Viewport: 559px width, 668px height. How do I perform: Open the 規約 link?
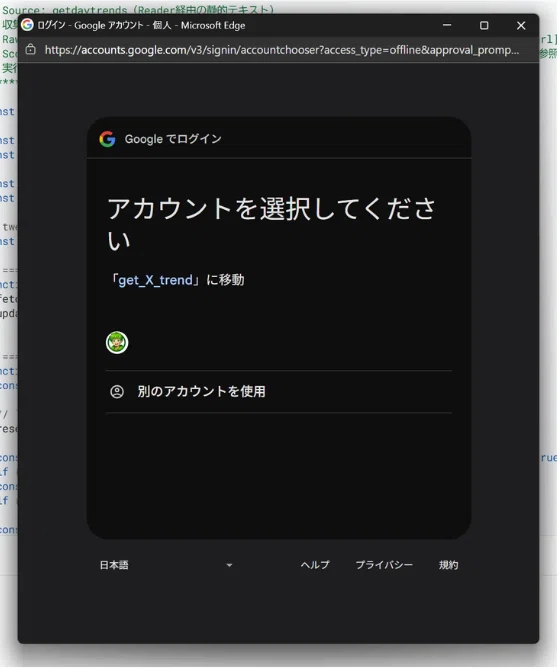[448, 565]
